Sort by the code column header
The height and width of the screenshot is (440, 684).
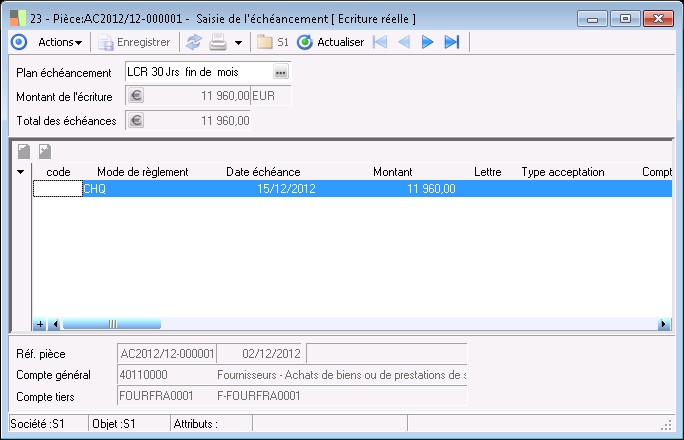(58, 172)
